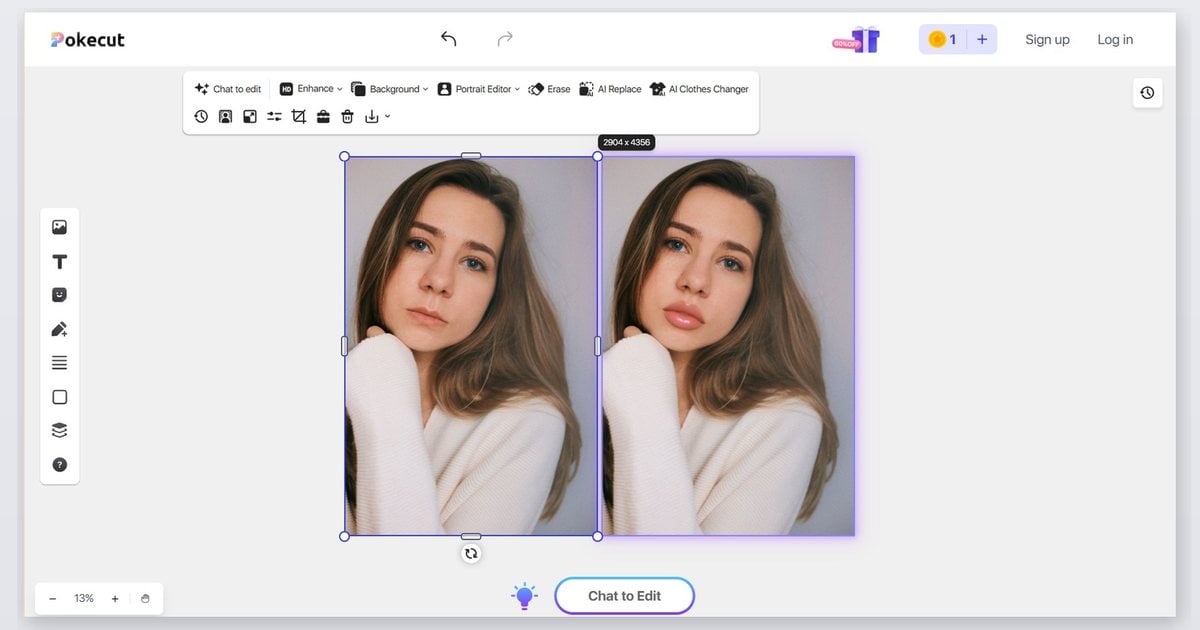The height and width of the screenshot is (630, 1200).
Task: Click the horizontal lines icon in sidebar
Action: pyautogui.click(x=59, y=363)
